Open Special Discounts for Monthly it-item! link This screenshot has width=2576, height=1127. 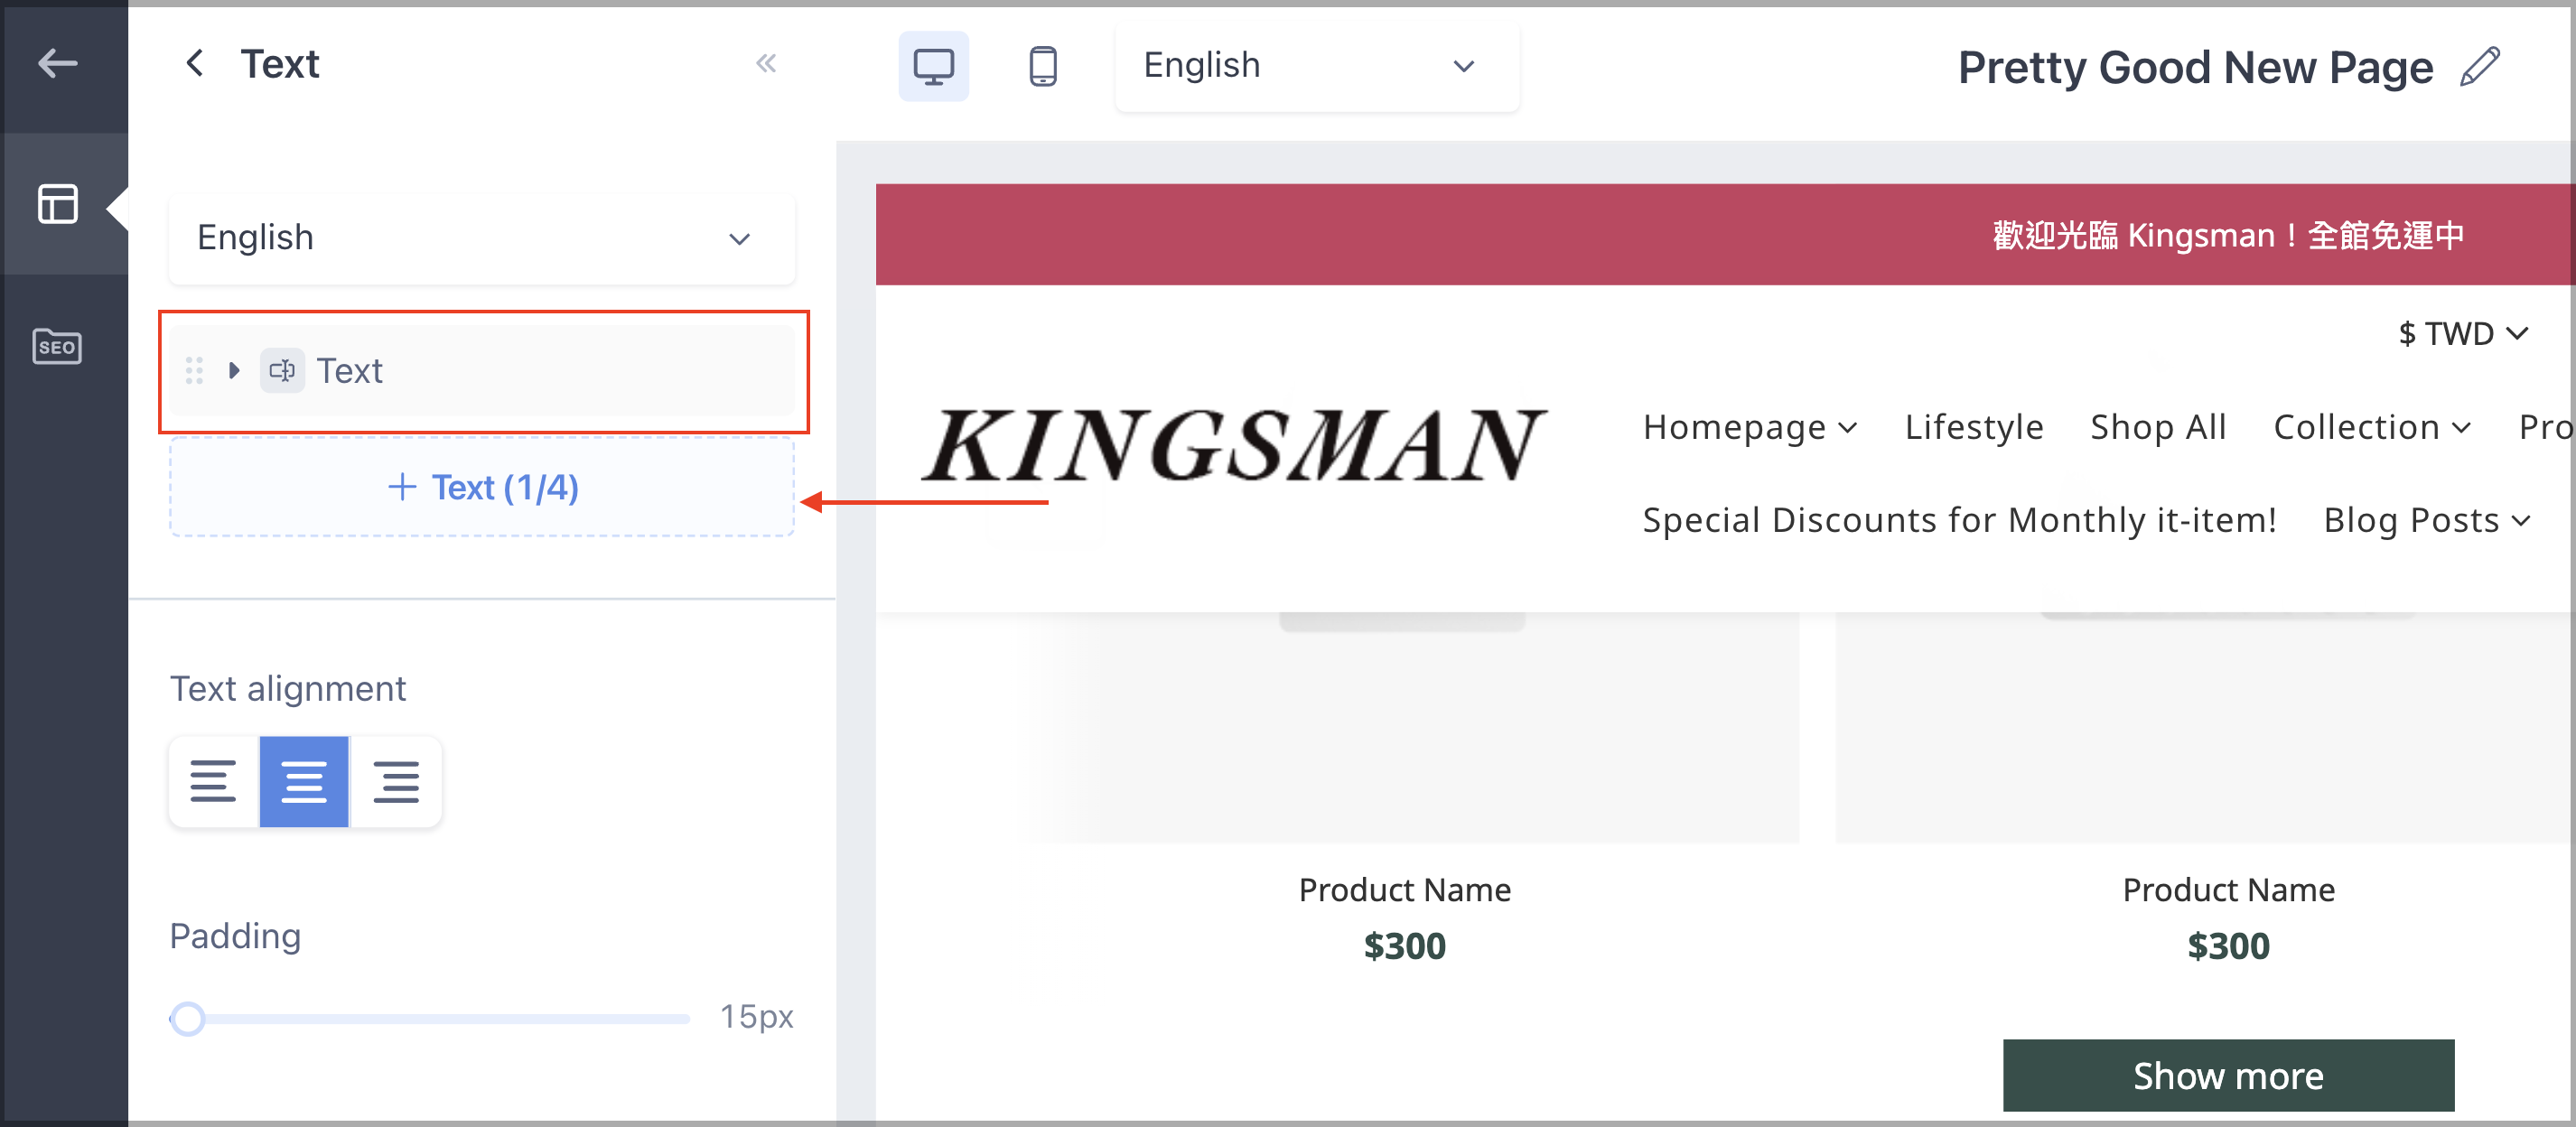(1959, 520)
